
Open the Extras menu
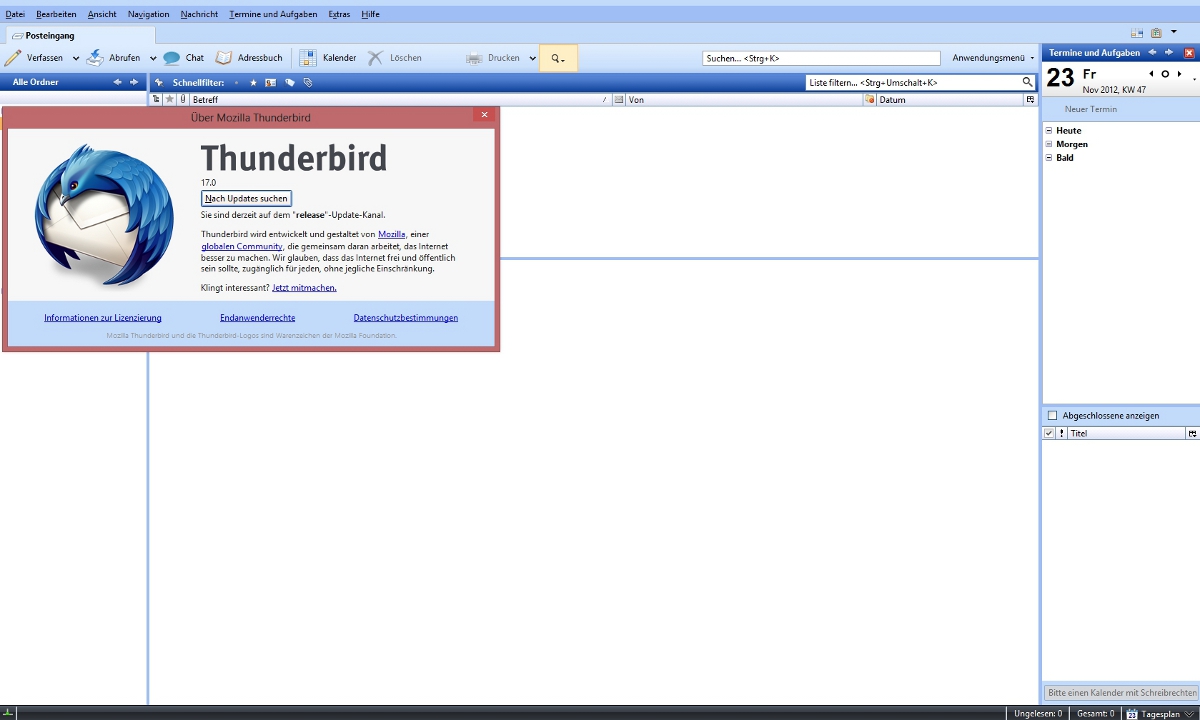coord(340,14)
